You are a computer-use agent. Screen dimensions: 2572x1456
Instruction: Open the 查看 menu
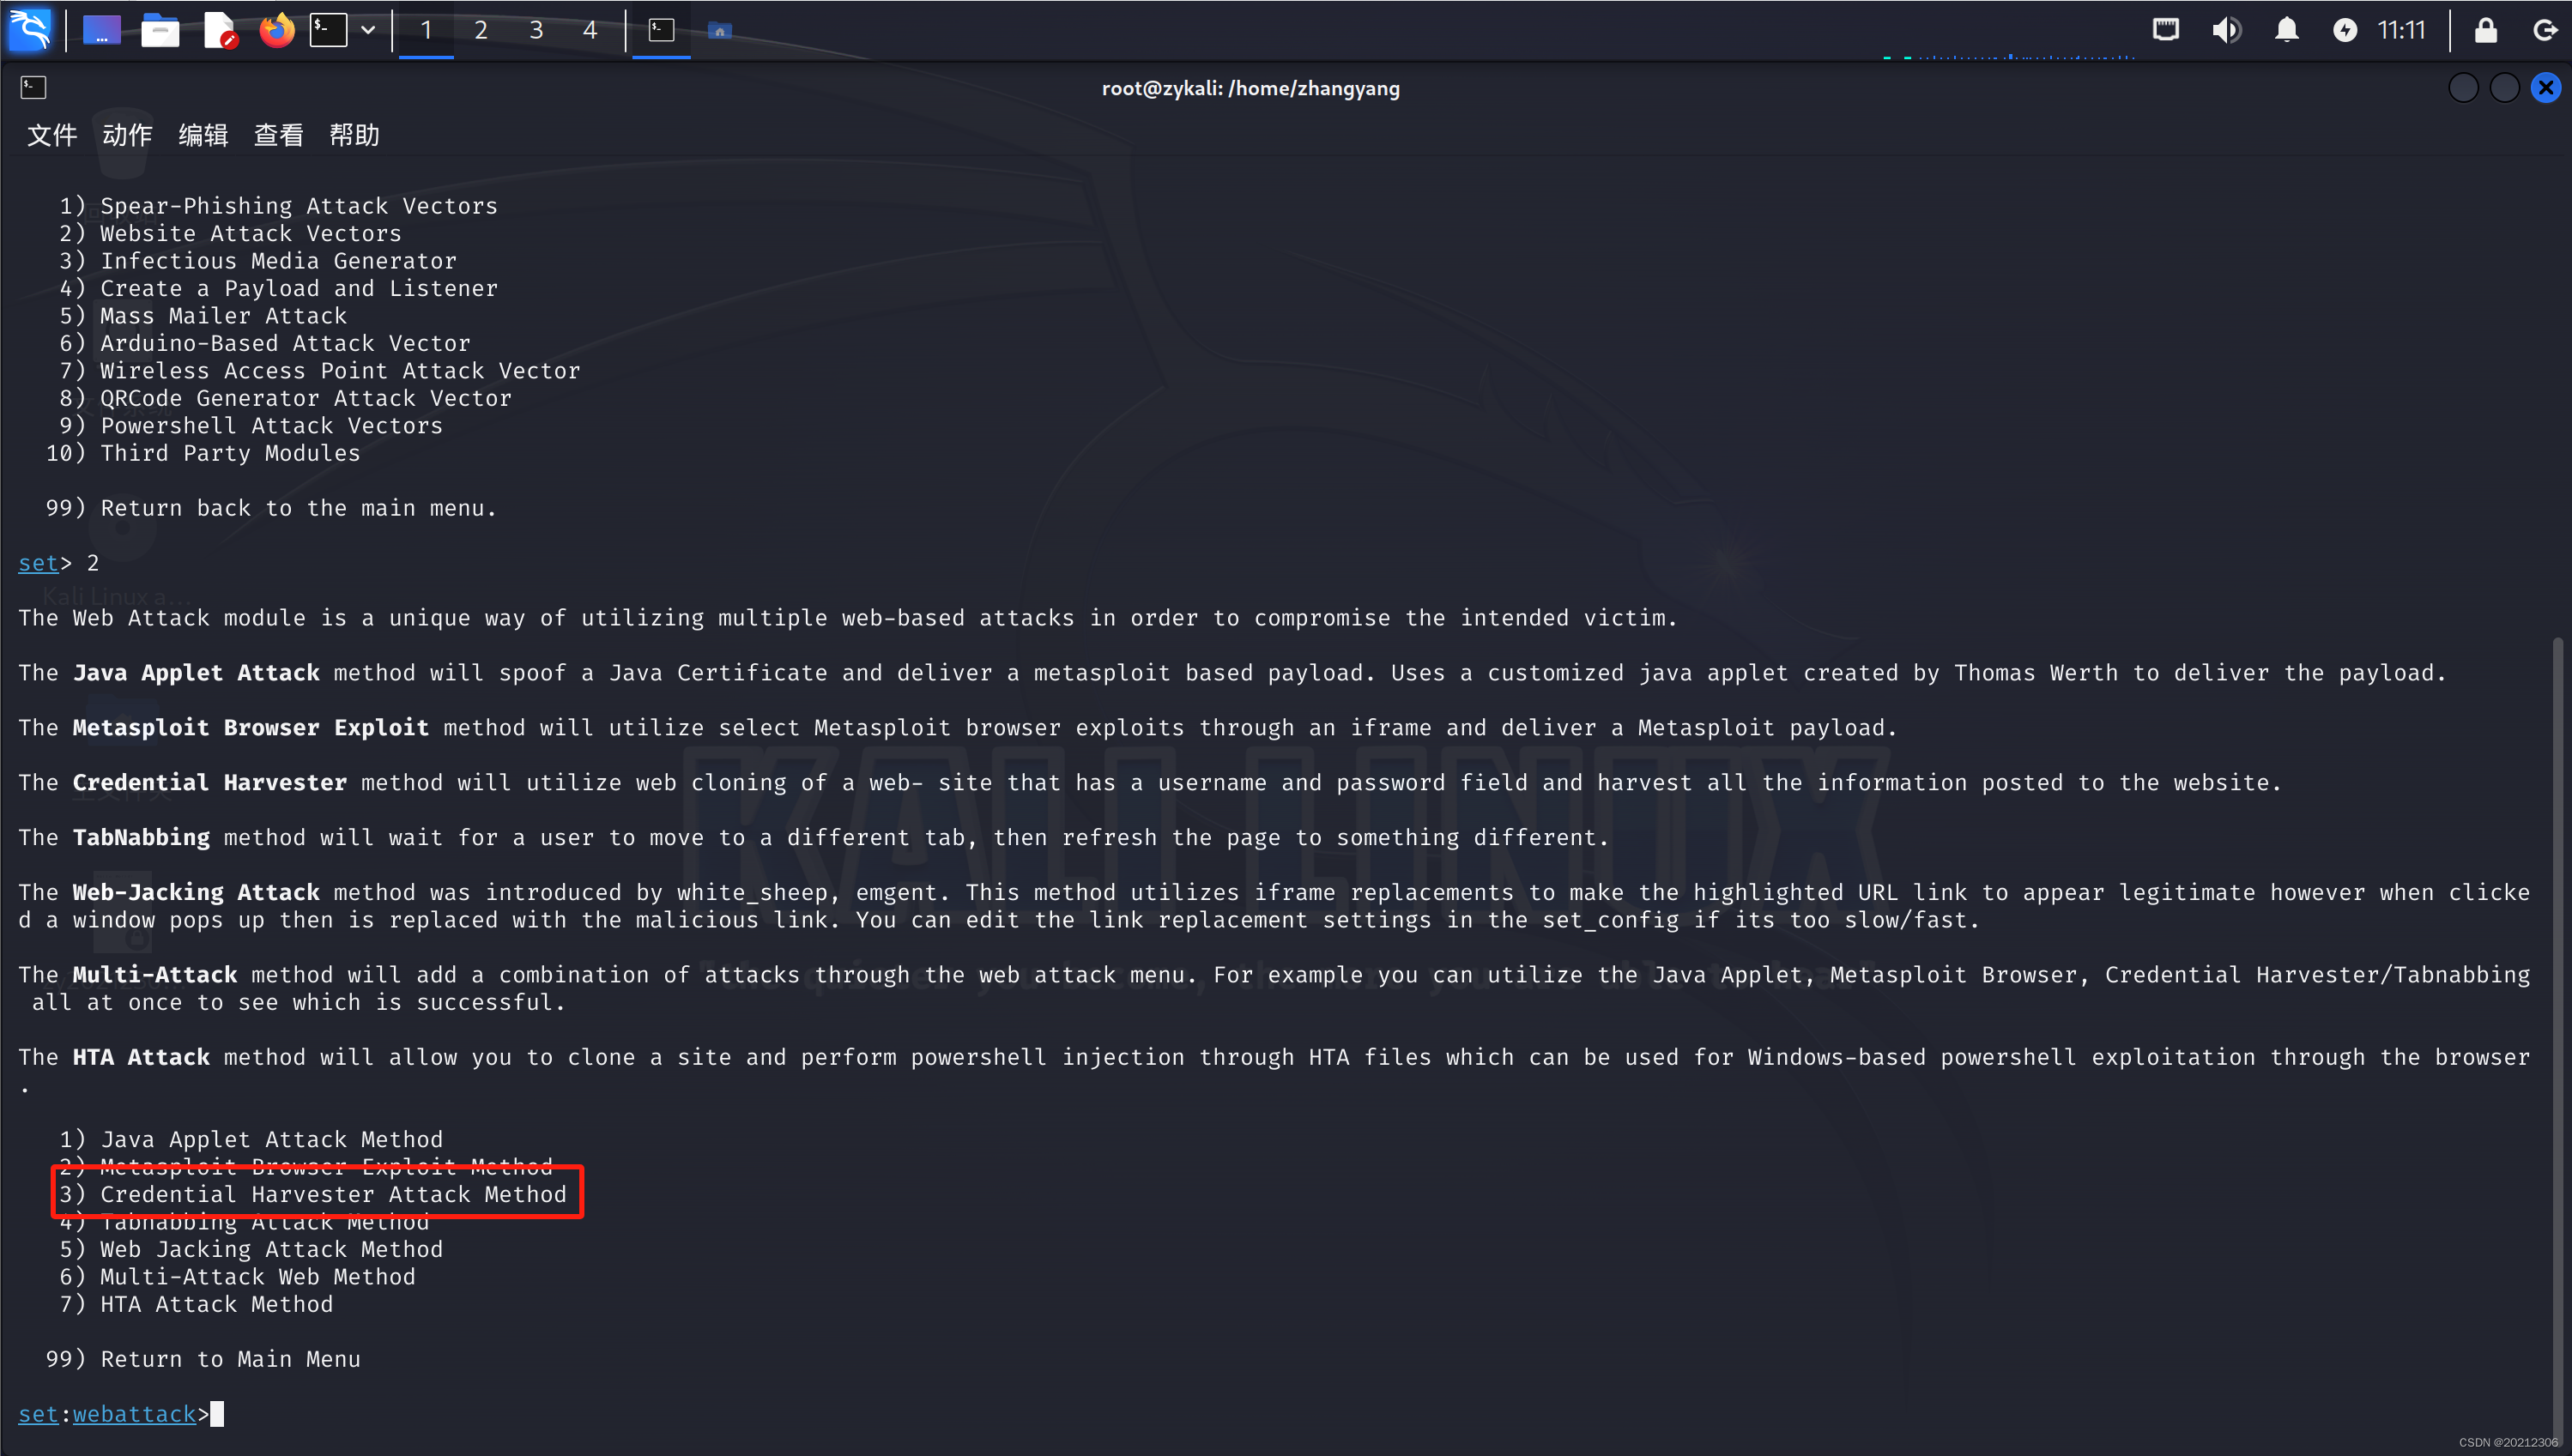278,135
